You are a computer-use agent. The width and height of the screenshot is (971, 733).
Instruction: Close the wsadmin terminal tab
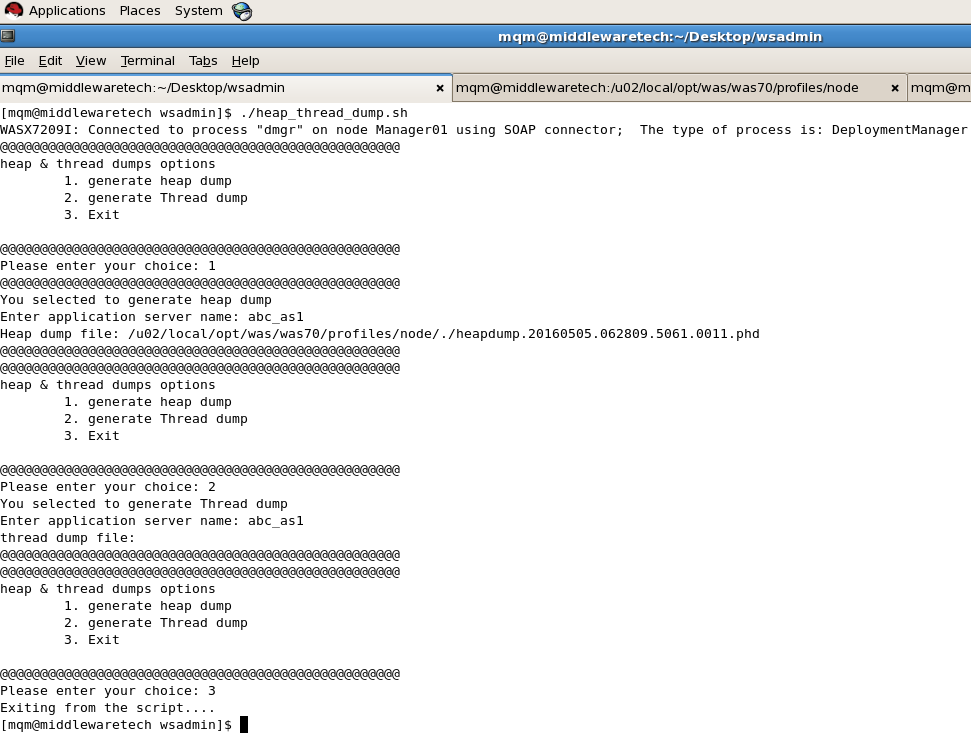[440, 88]
